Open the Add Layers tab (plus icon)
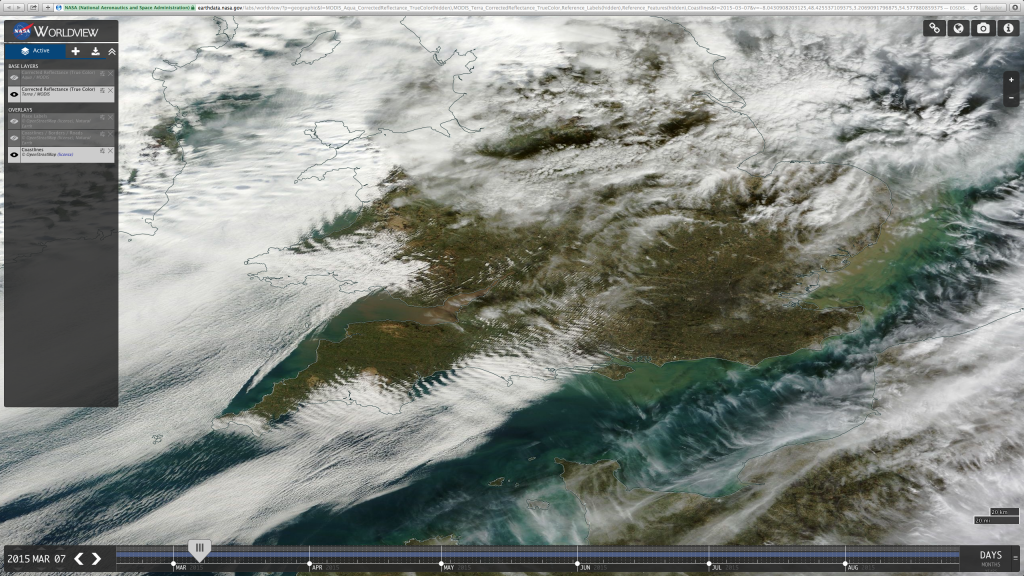 pyautogui.click(x=76, y=51)
